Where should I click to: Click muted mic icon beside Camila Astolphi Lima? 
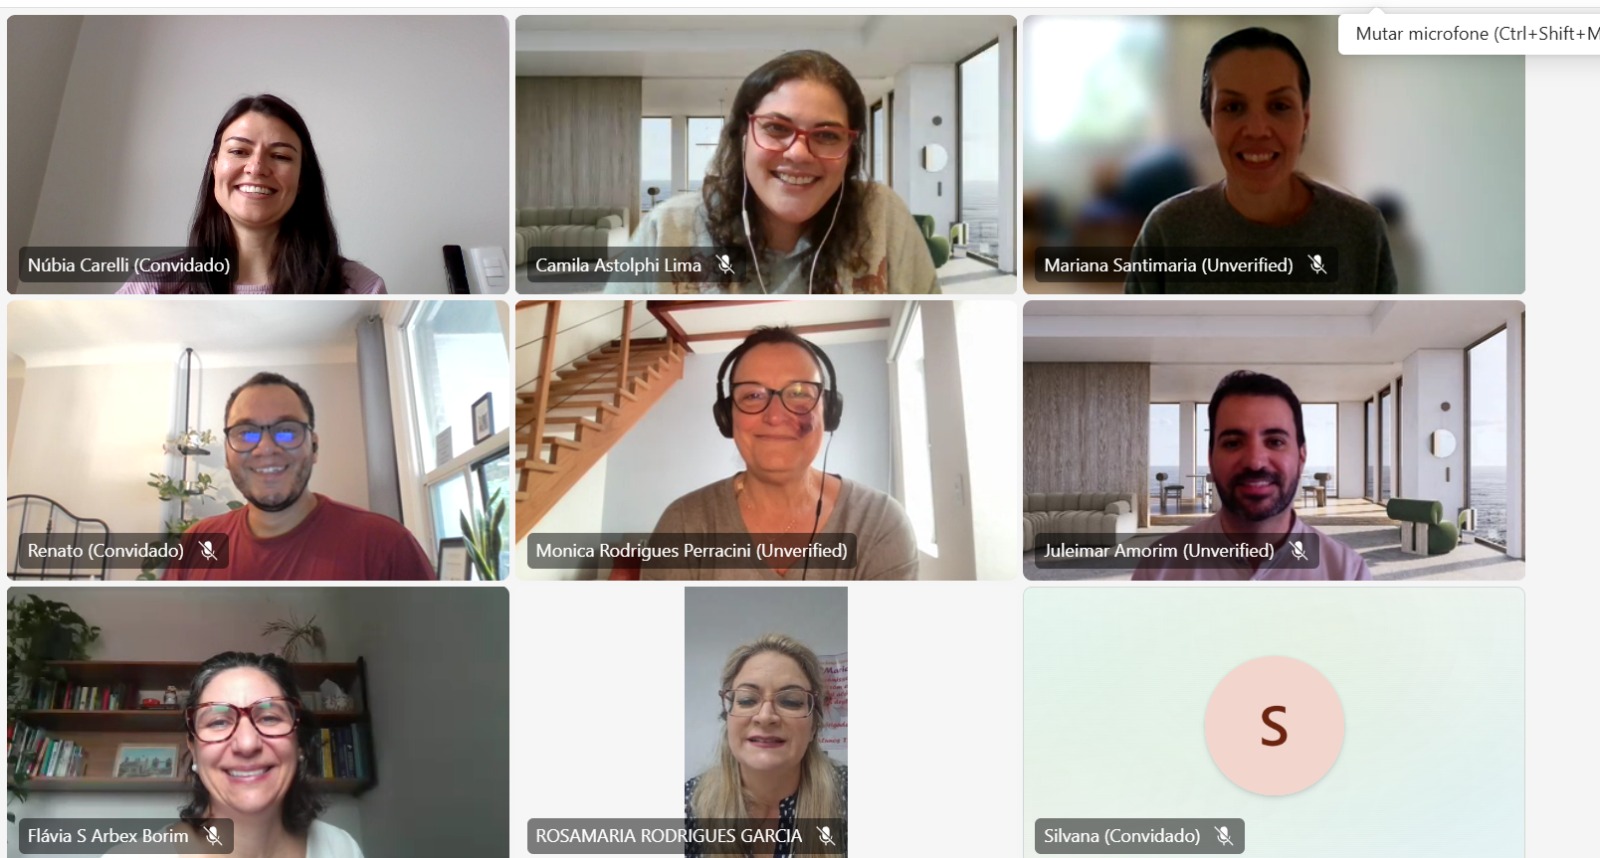pyautogui.click(x=726, y=265)
